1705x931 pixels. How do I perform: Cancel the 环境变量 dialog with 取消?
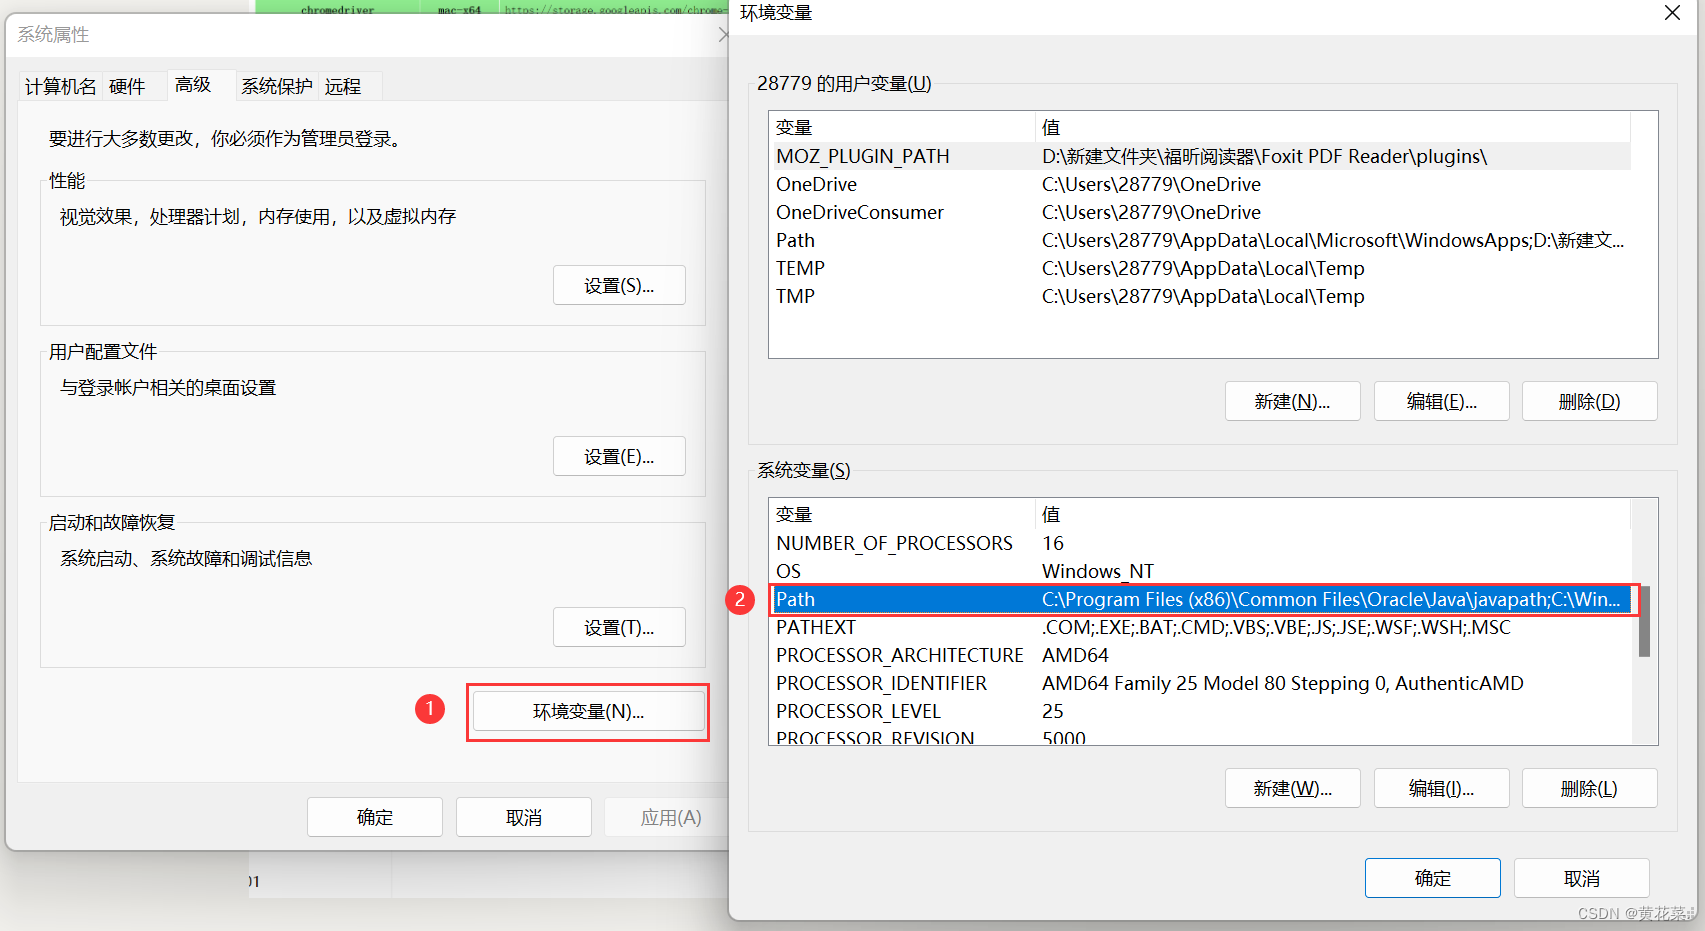1581,878
